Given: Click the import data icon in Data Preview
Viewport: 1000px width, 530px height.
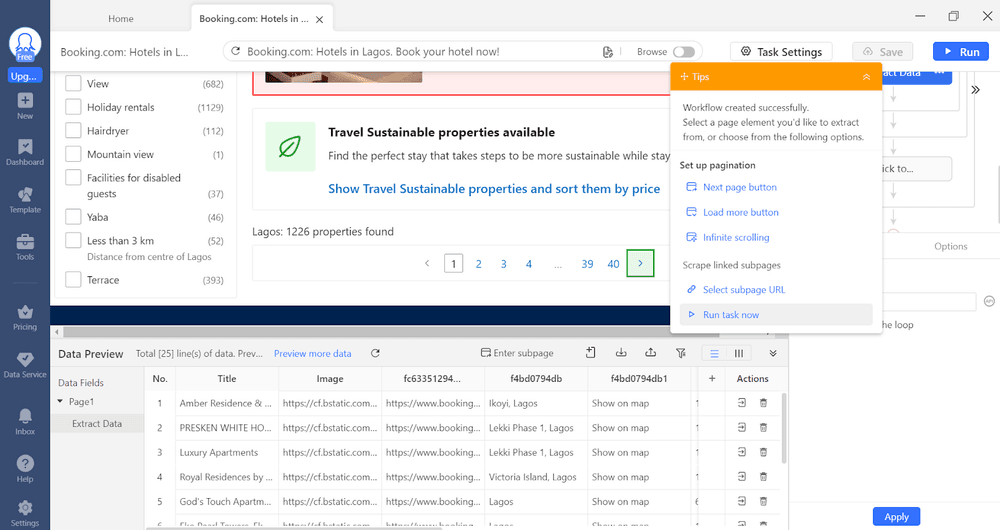Looking at the screenshot, I should pyautogui.click(x=621, y=353).
